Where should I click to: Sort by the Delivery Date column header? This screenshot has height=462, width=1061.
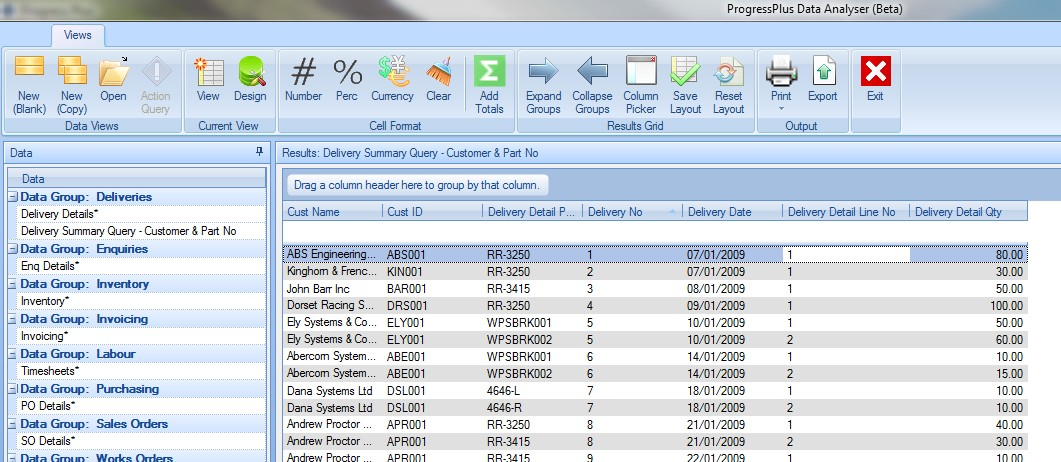click(x=720, y=212)
